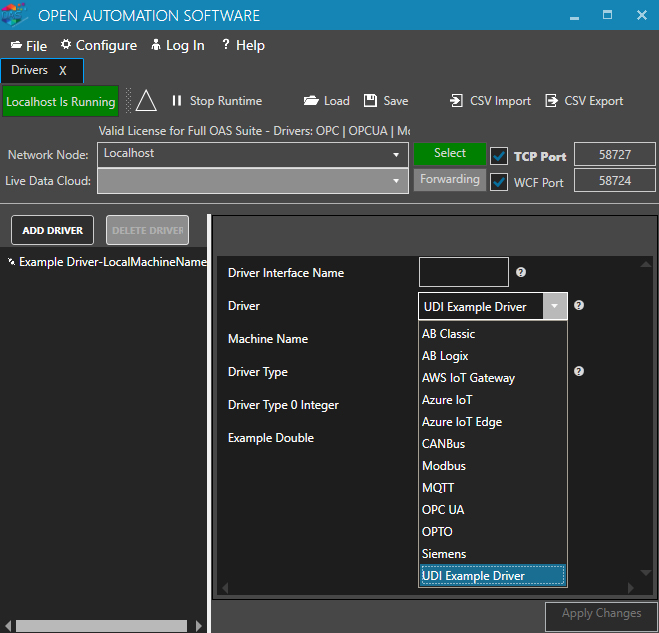Save the configuration with Save
Screen dimensions: 659x633
coord(386,101)
